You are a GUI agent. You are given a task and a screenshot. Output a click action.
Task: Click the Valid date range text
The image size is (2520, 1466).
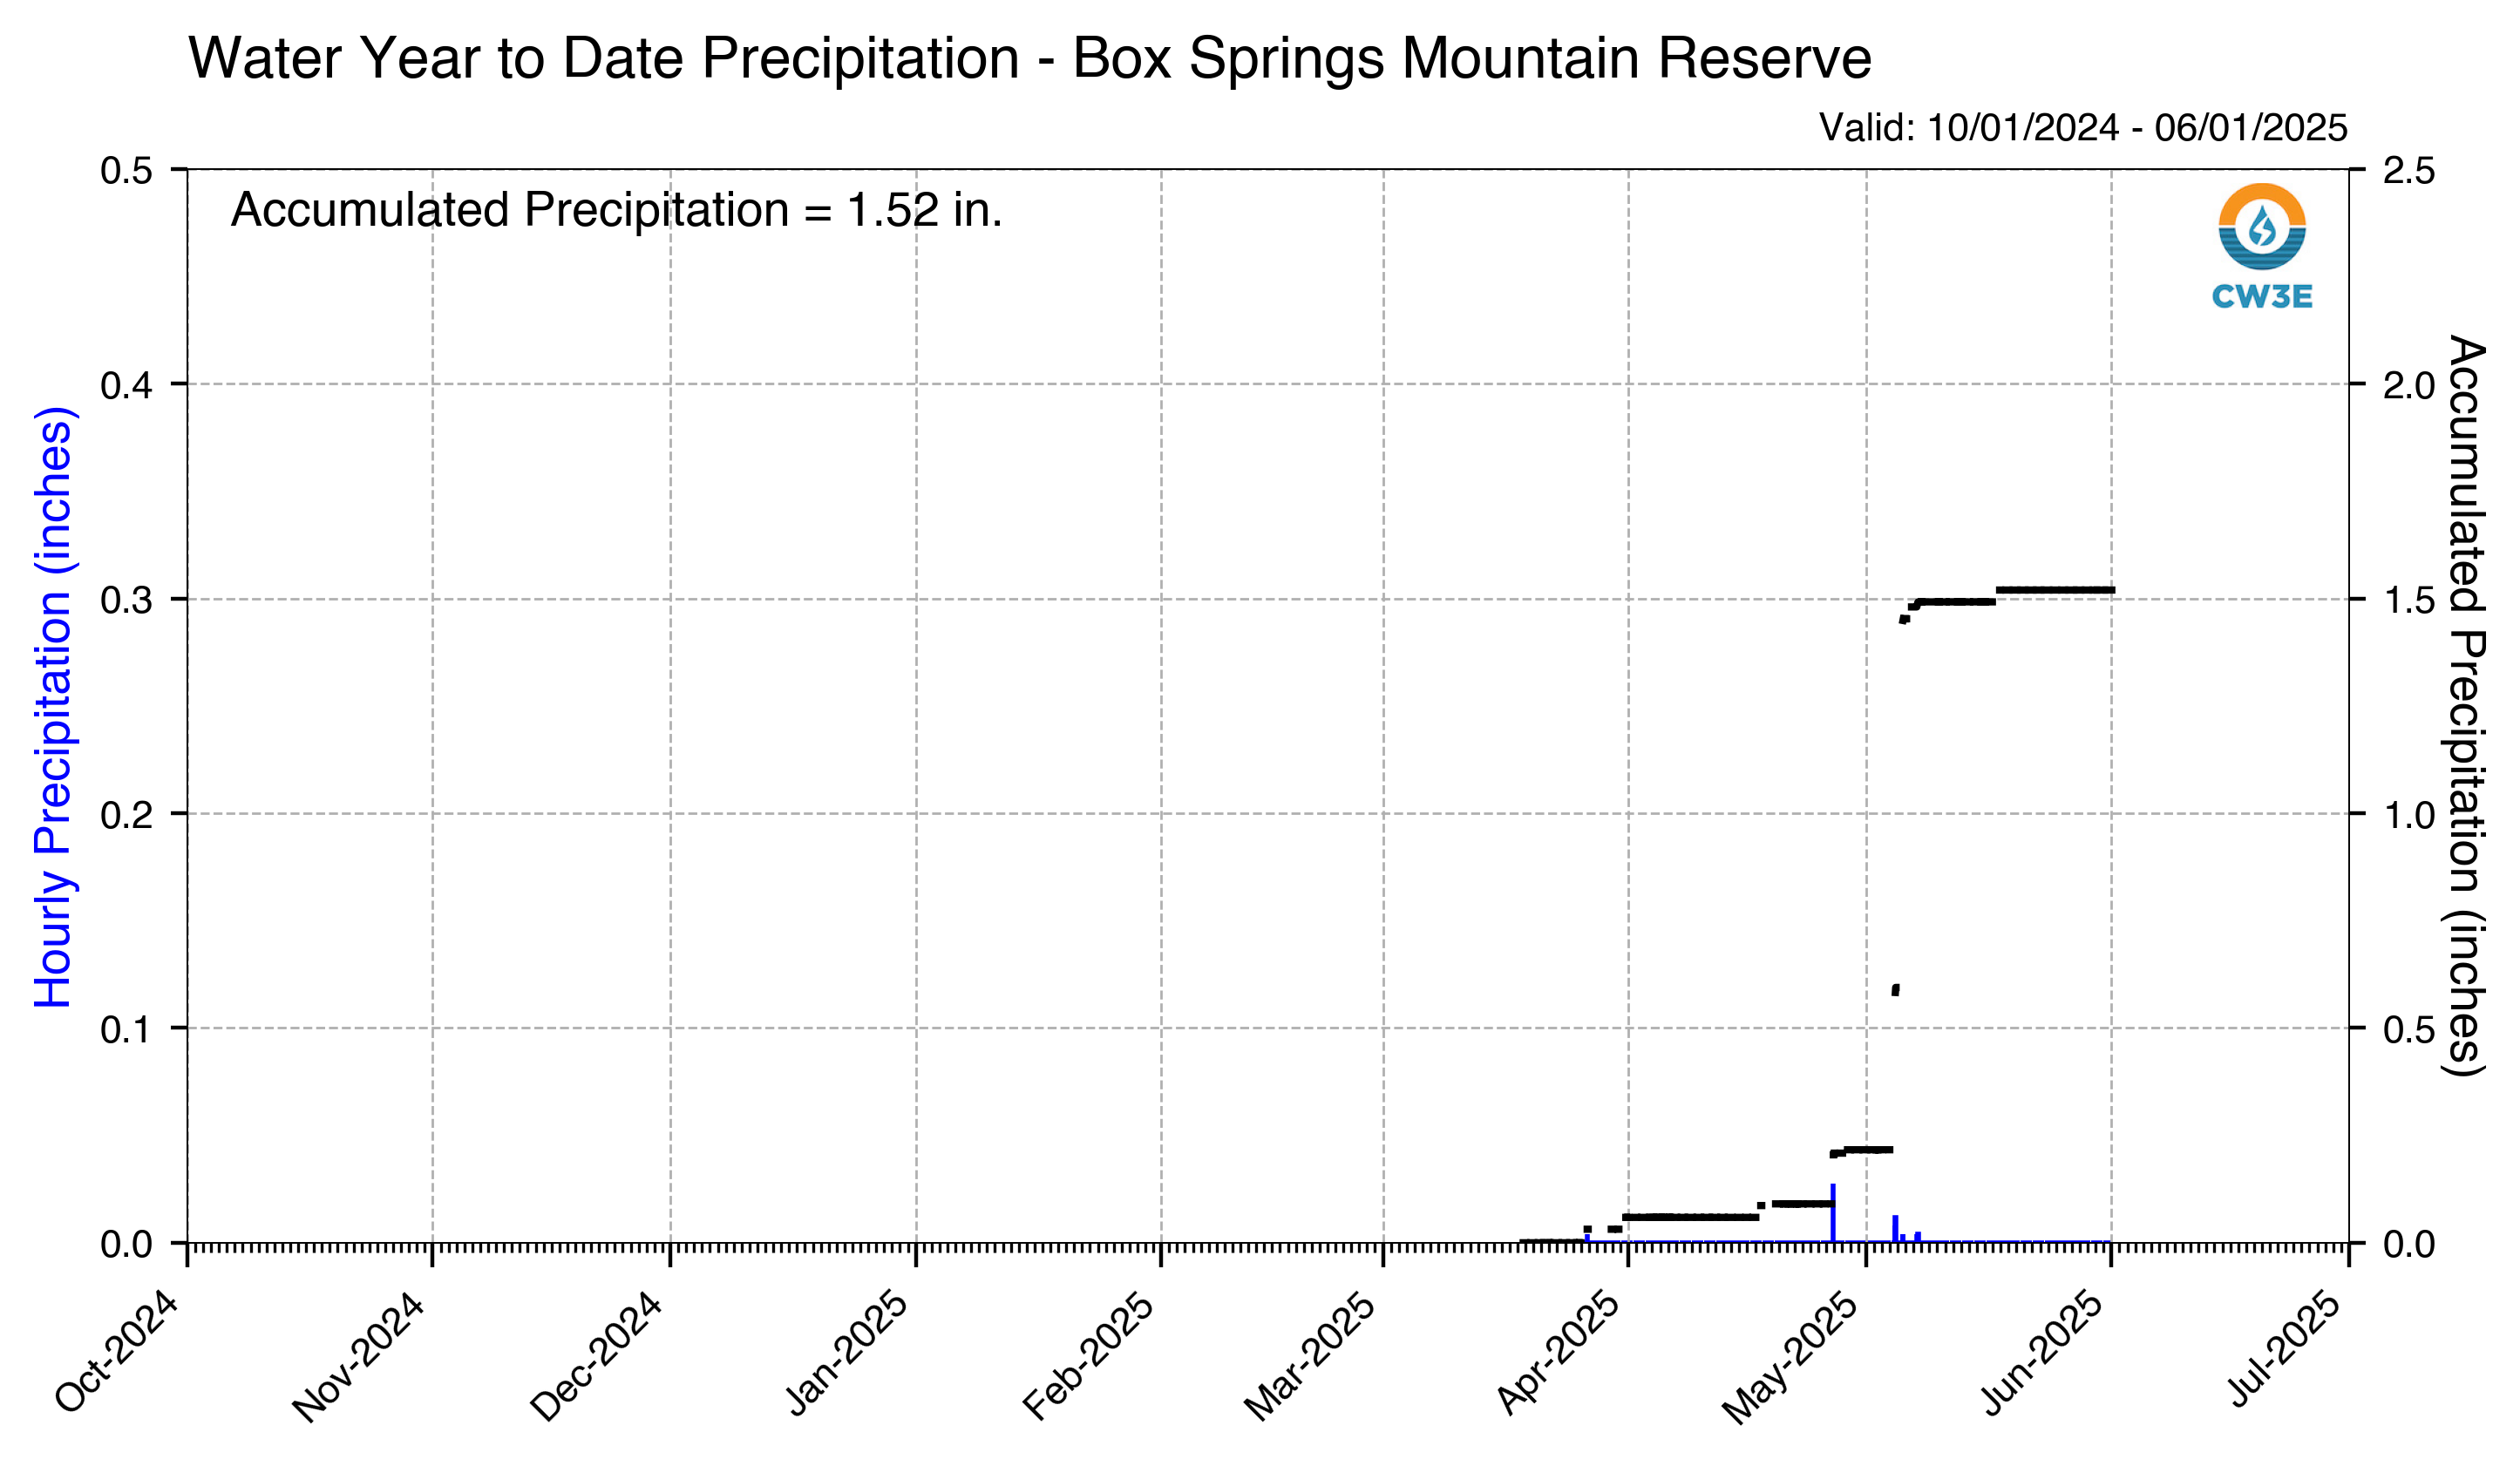point(2083,128)
